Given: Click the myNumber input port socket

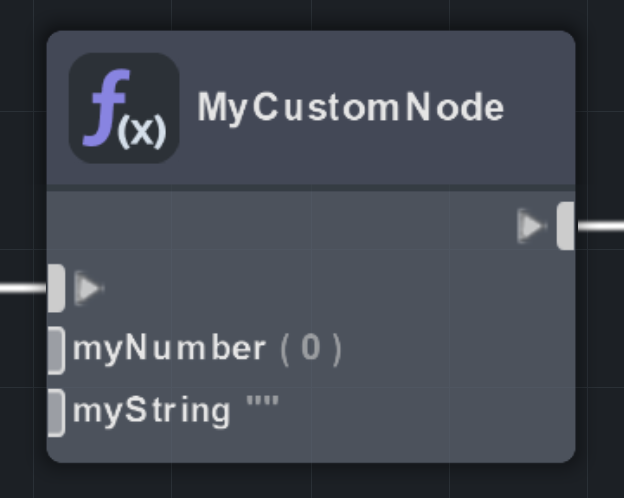Looking at the screenshot, I should [x=56, y=349].
